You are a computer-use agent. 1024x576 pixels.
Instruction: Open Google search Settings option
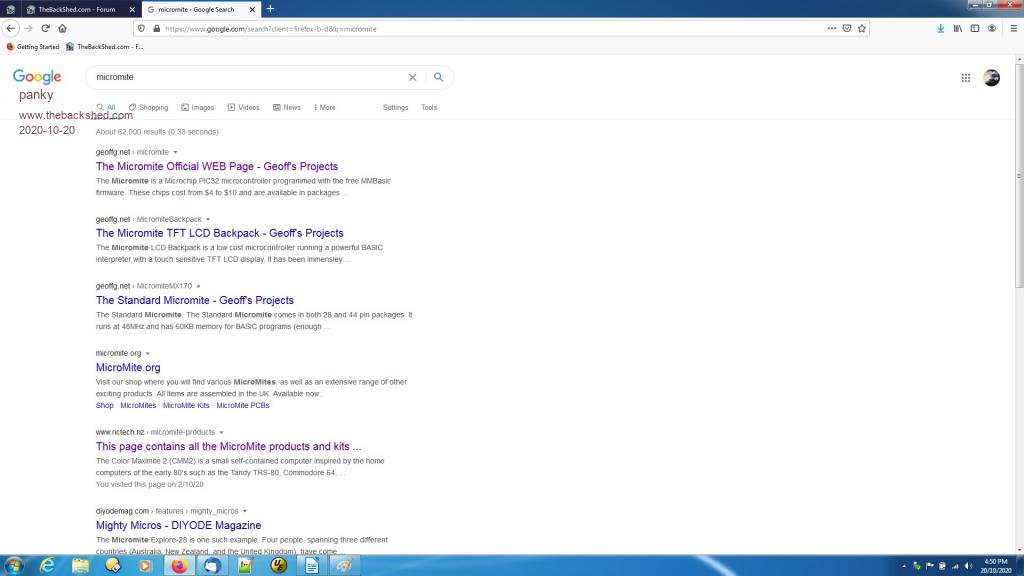click(395, 107)
